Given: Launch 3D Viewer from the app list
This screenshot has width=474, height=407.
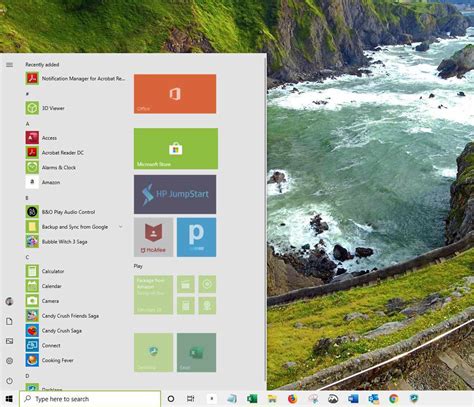Looking at the screenshot, I should [x=45, y=108].
